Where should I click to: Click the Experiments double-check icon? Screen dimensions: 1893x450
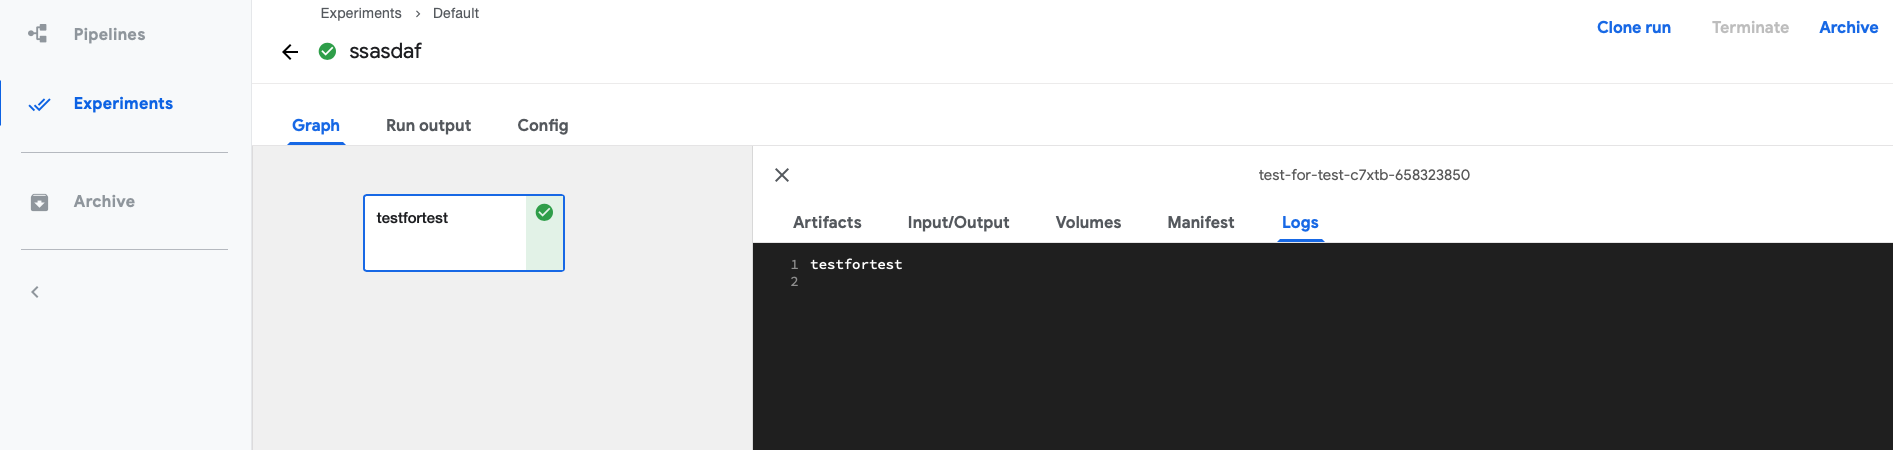[x=39, y=104]
